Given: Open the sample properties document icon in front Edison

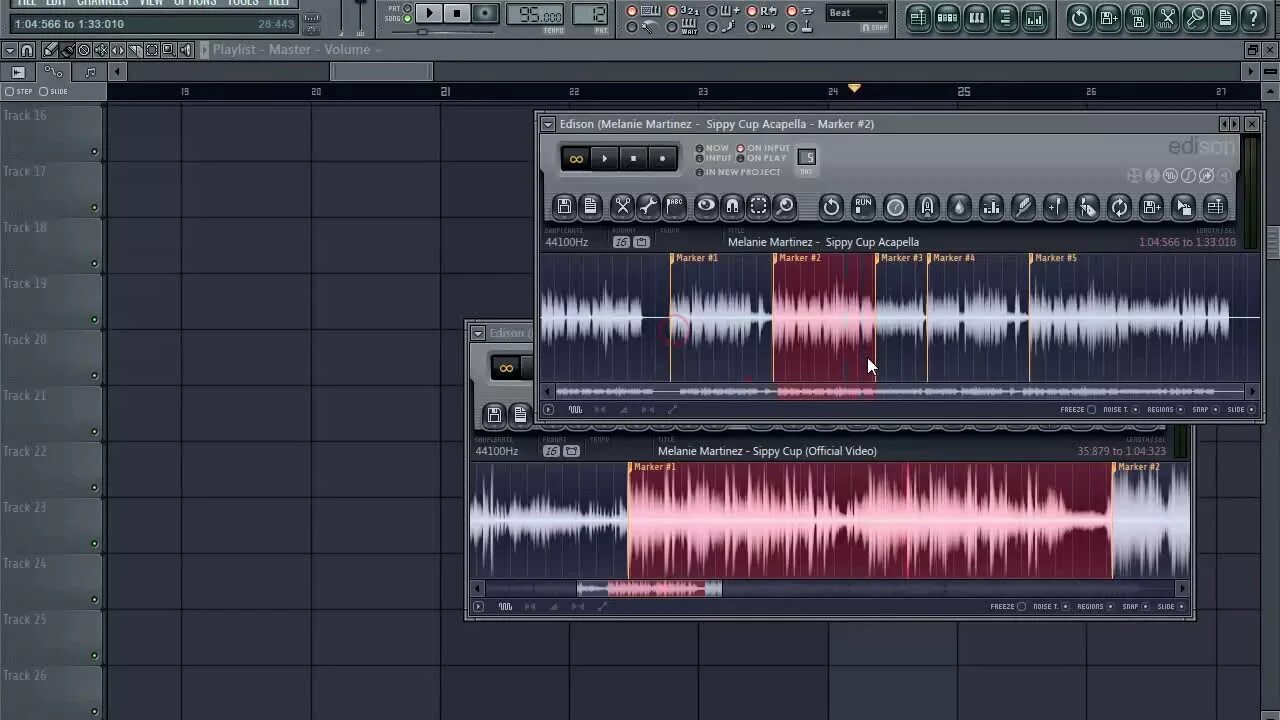Looking at the screenshot, I should coord(591,207).
